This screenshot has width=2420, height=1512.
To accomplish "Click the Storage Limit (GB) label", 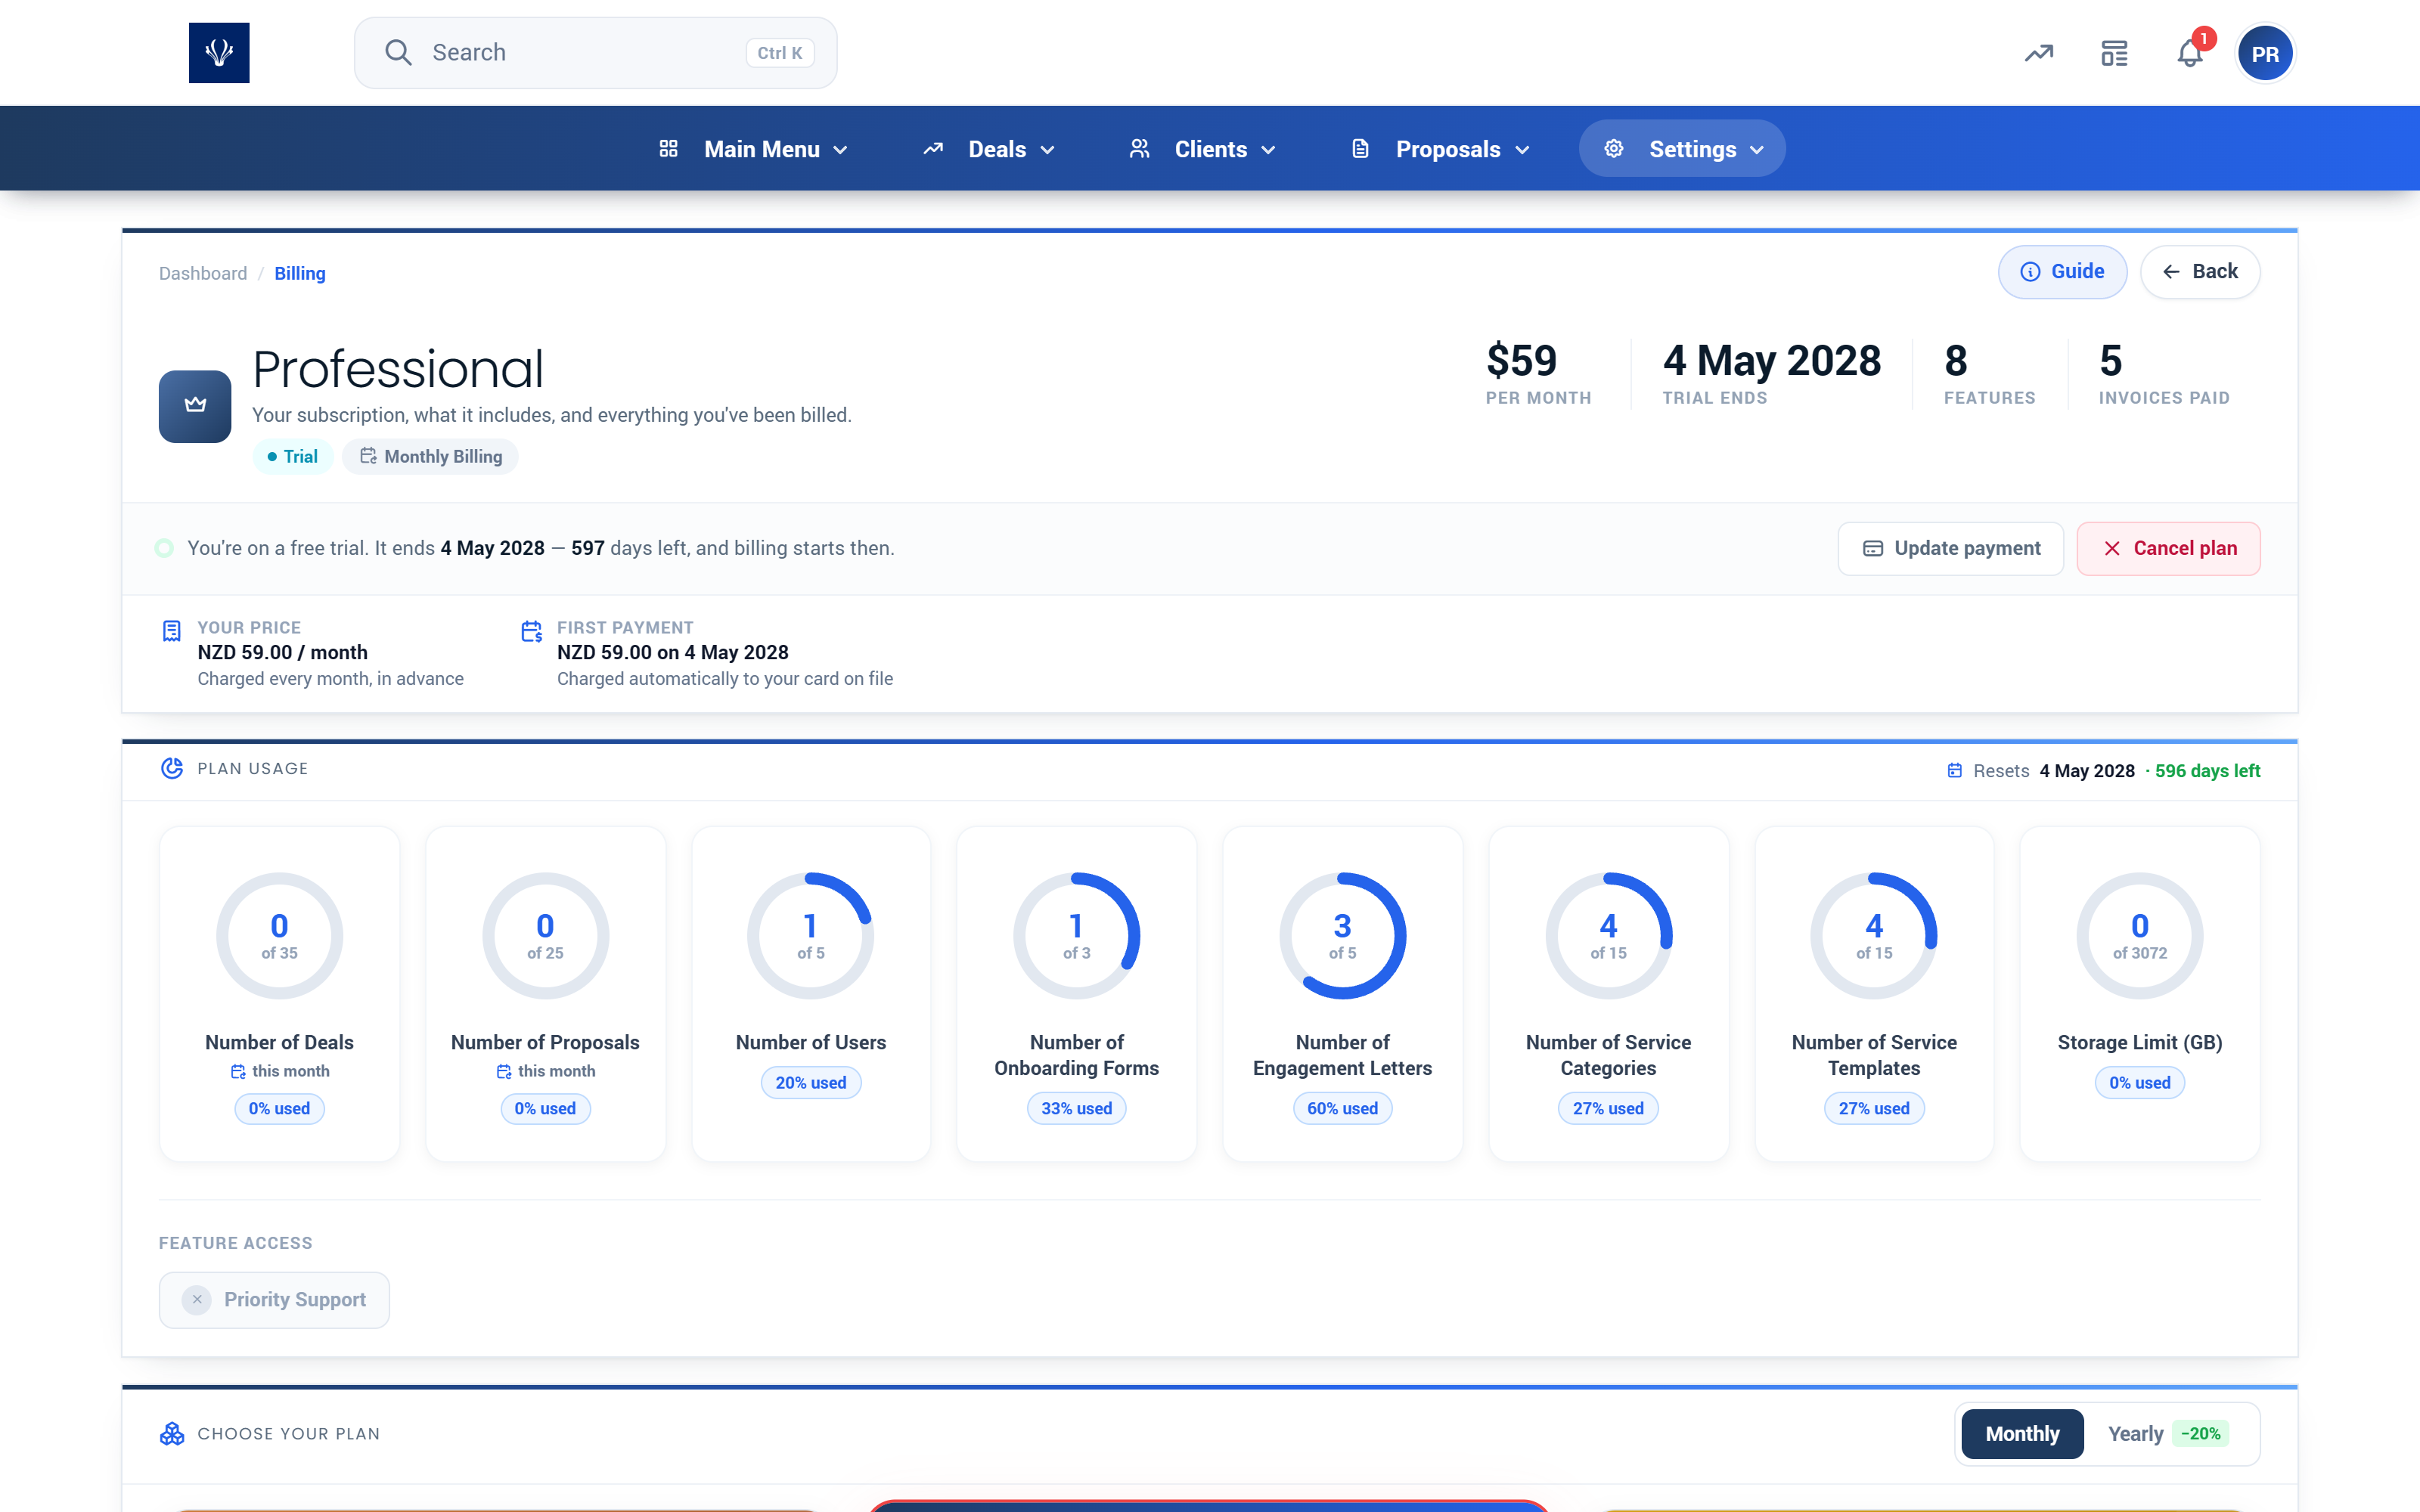I will pos(2140,1042).
